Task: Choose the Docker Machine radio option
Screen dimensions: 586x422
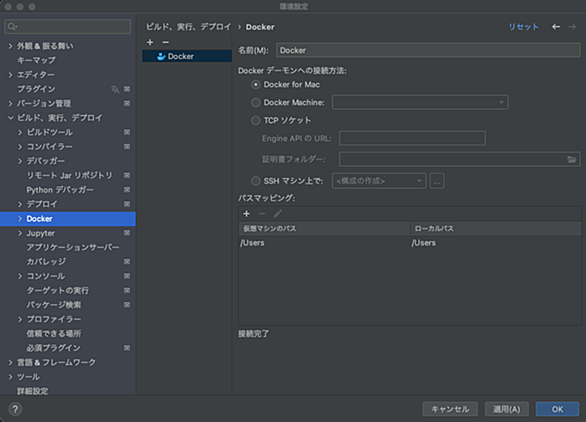Action: click(x=256, y=102)
